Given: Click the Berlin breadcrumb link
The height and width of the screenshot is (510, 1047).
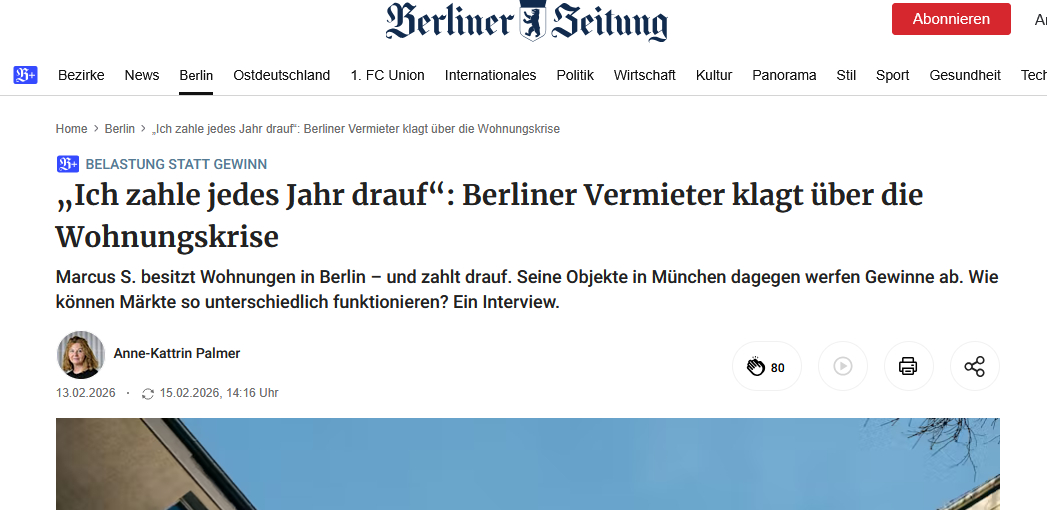Looking at the screenshot, I should [120, 129].
